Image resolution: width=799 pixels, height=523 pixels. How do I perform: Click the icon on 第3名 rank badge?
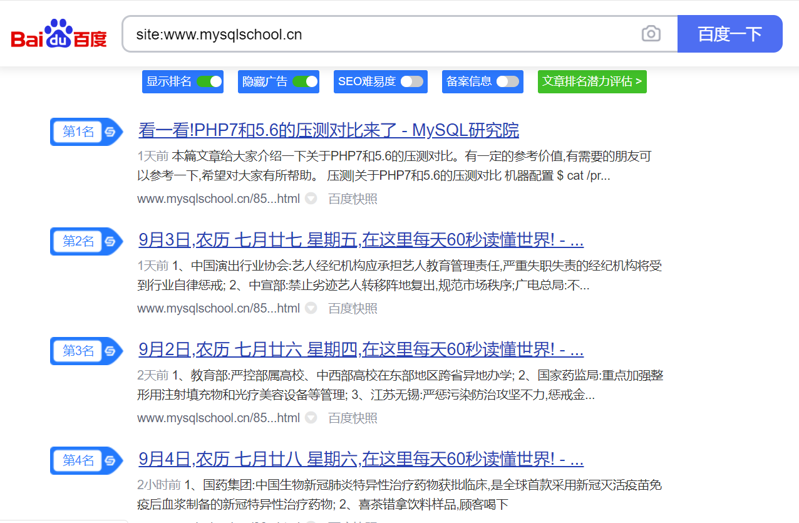point(111,351)
